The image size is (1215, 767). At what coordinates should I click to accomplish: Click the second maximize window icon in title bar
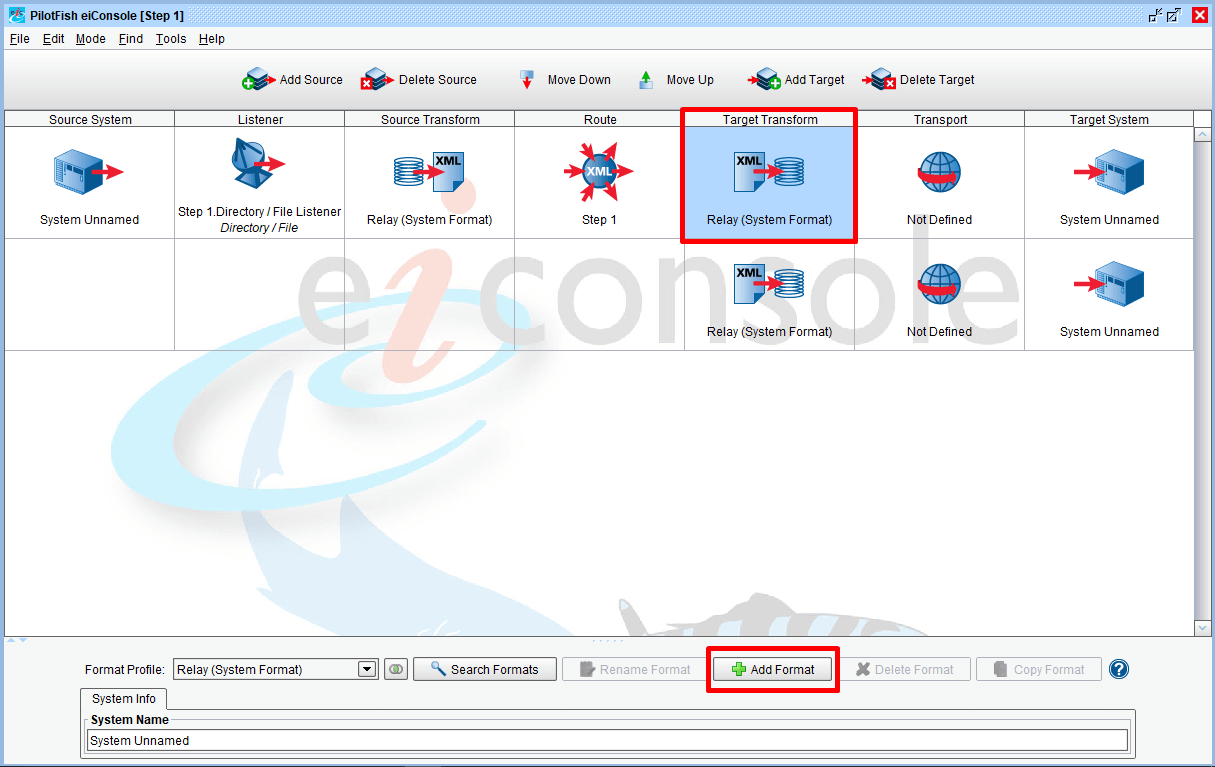(1174, 15)
